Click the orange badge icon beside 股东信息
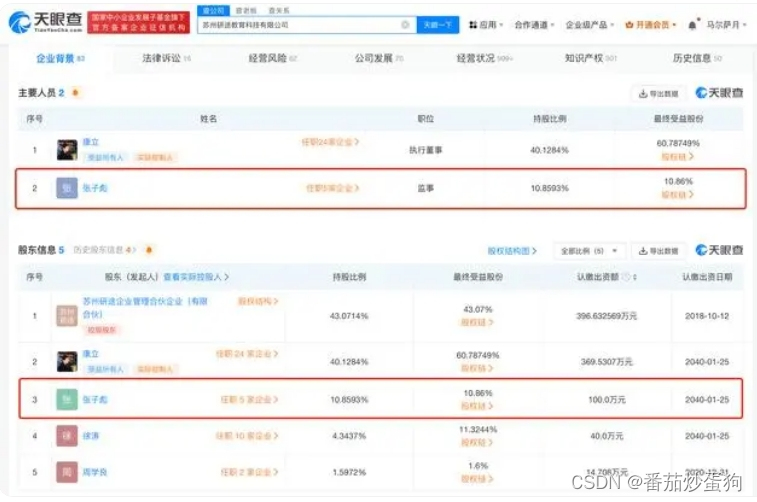757x502 pixels. 149,250
